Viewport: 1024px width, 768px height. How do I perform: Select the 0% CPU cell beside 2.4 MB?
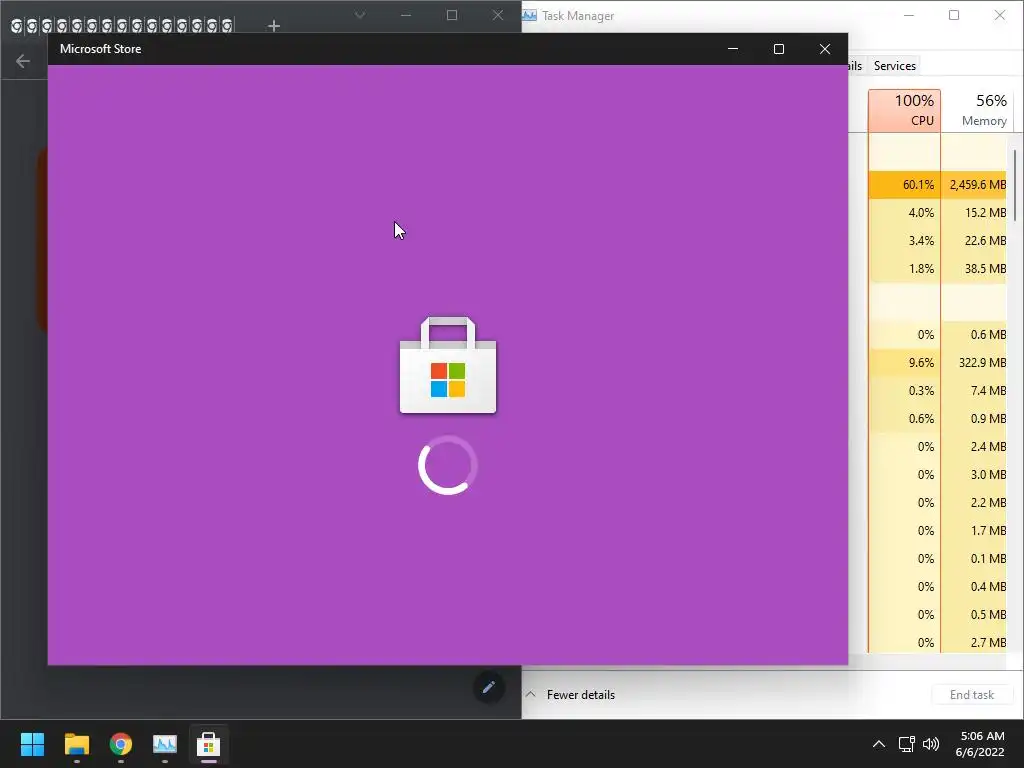[x=904, y=447]
